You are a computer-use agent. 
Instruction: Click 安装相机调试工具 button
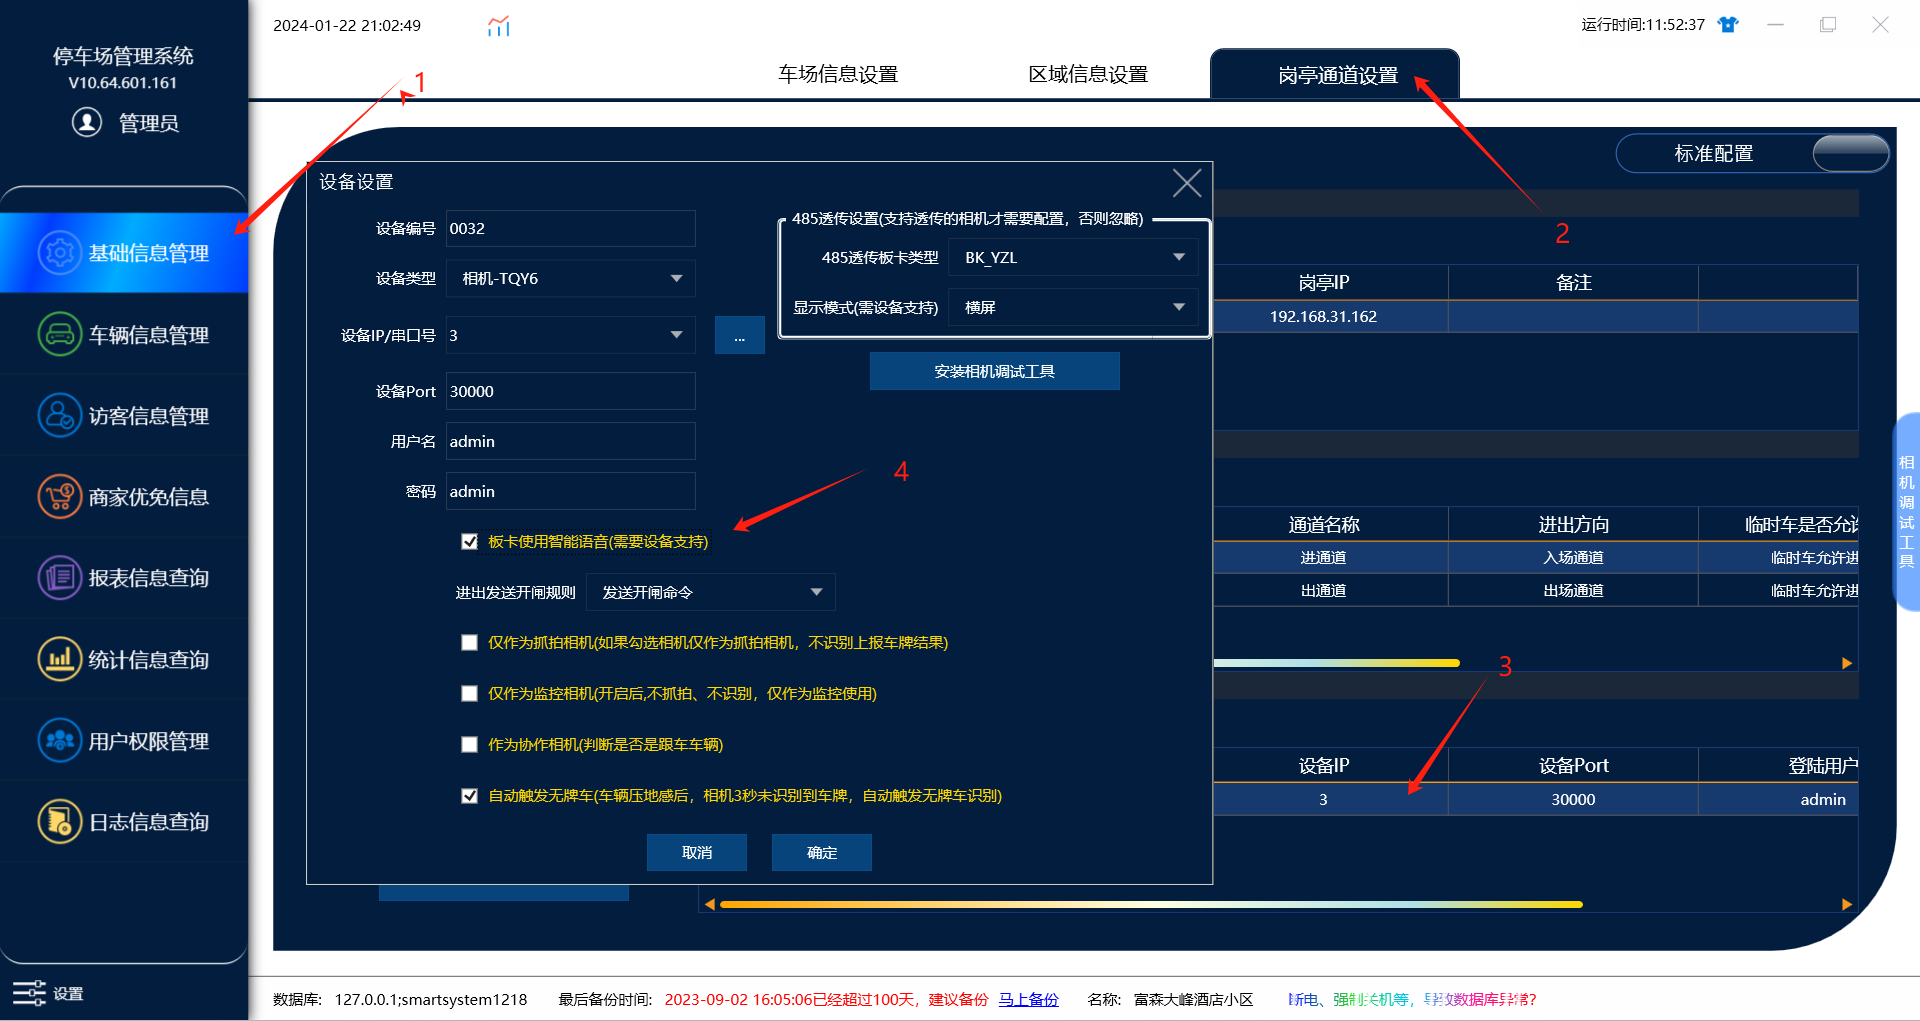tap(994, 371)
